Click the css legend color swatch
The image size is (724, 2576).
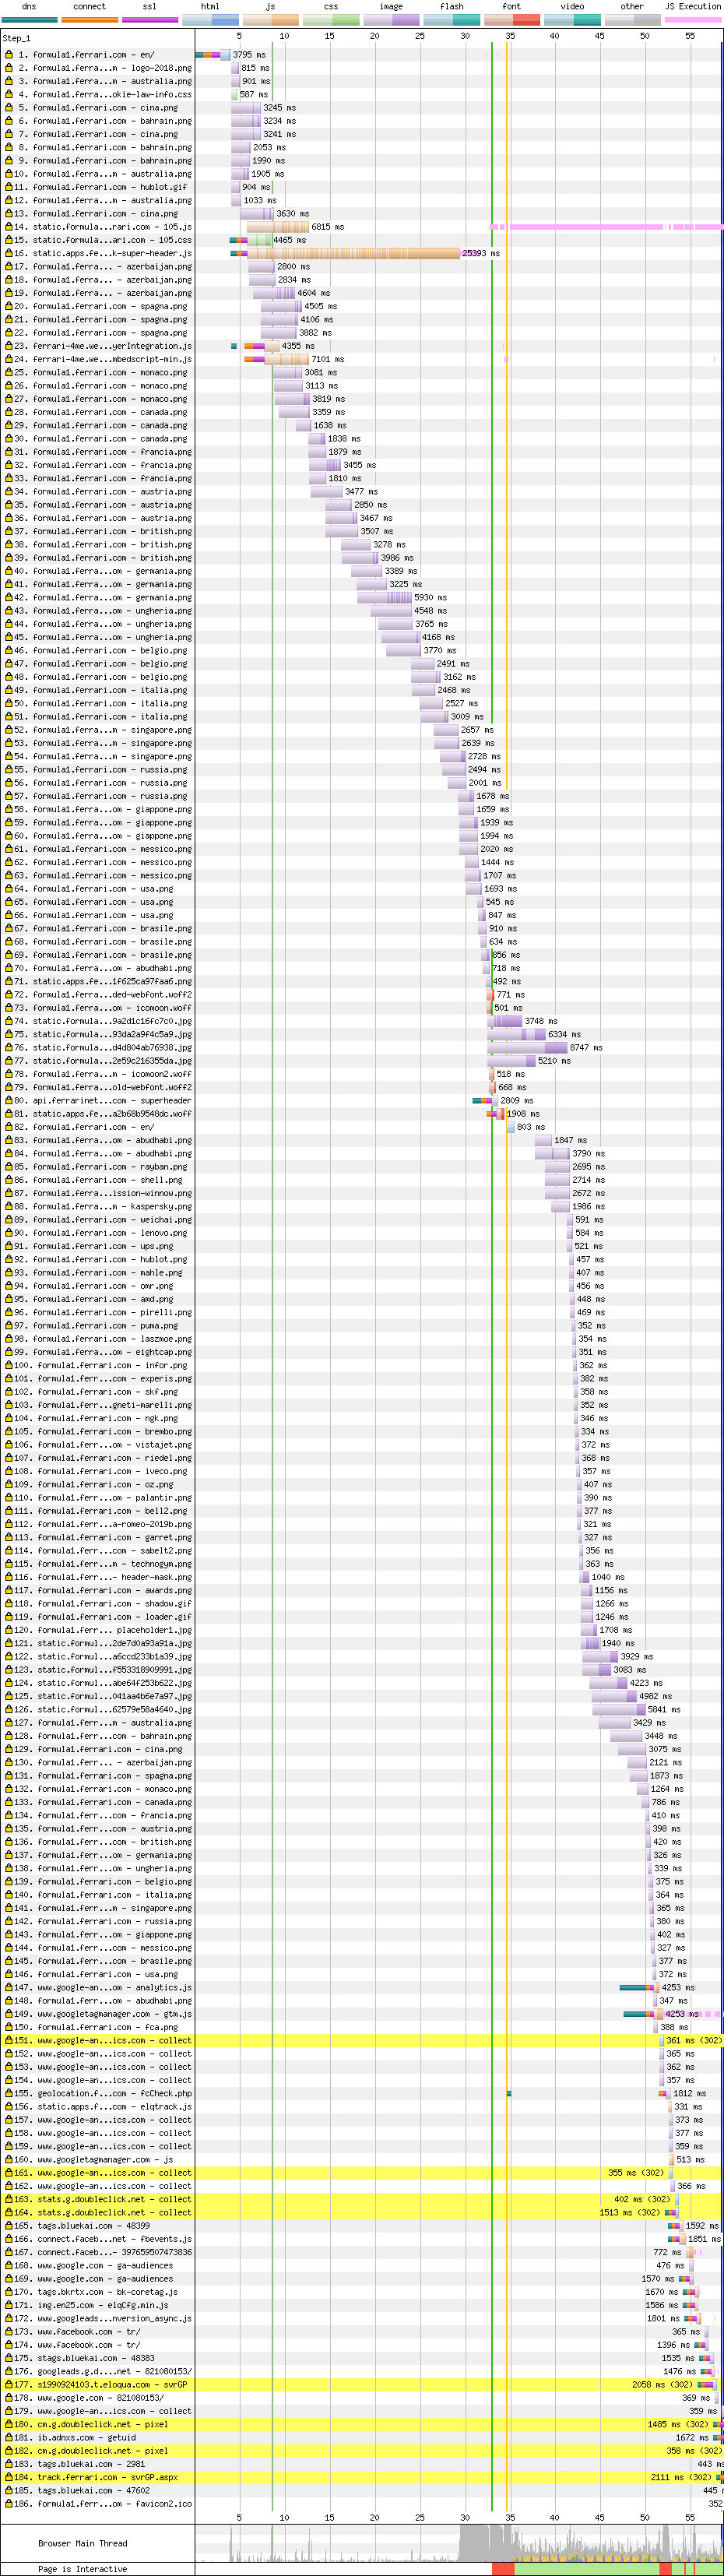pos(331,19)
